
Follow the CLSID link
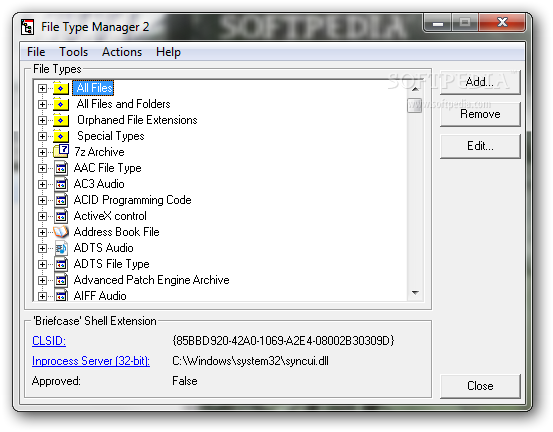click(49, 341)
